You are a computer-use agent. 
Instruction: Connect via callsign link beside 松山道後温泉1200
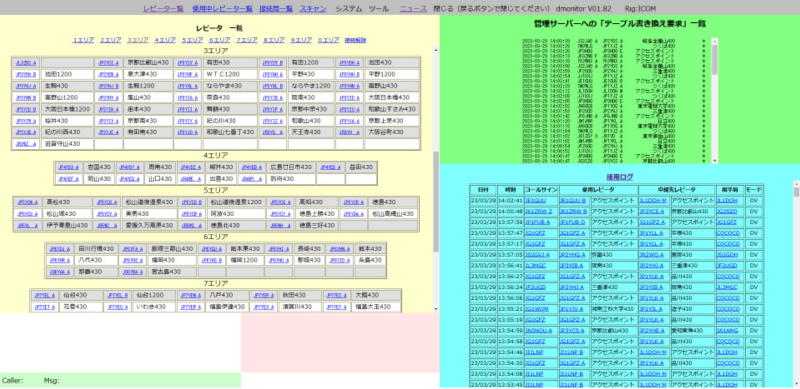click(192, 202)
